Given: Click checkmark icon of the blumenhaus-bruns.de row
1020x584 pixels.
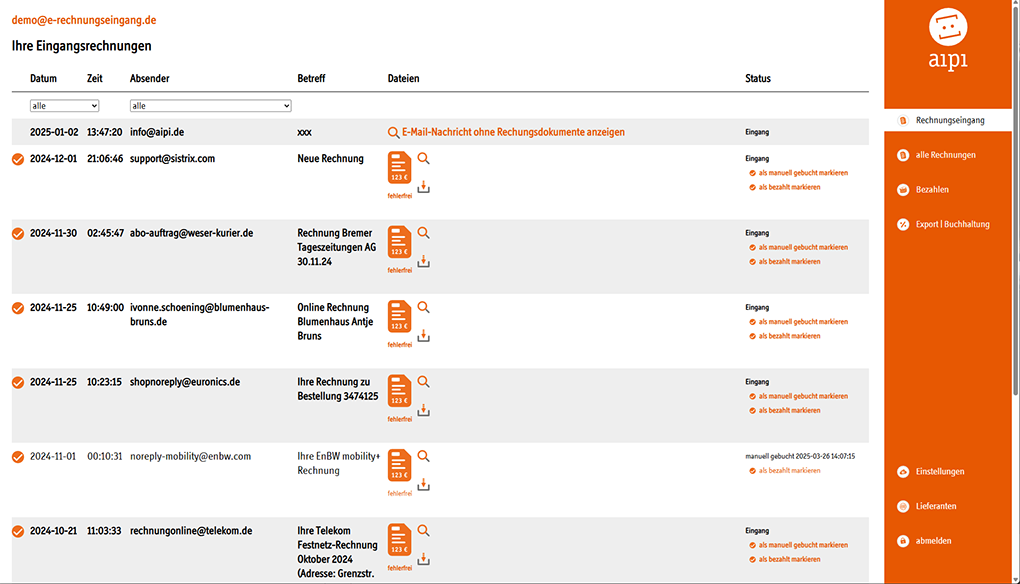Looking at the screenshot, I should (18, 308).
